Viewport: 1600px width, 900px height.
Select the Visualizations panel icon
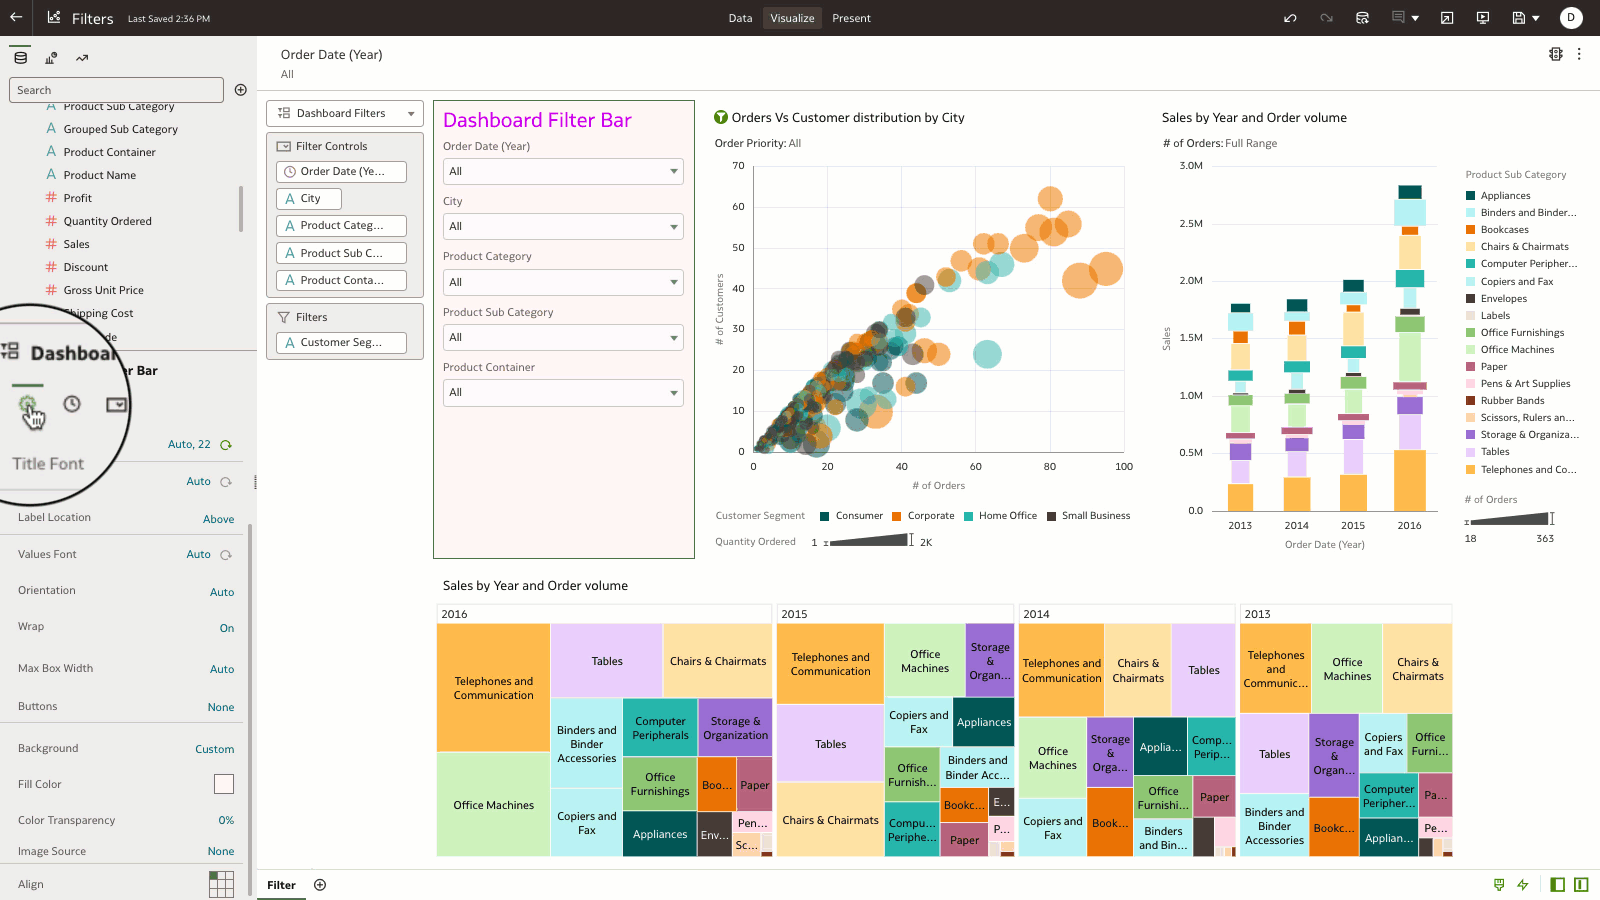(x=50, y=57)
